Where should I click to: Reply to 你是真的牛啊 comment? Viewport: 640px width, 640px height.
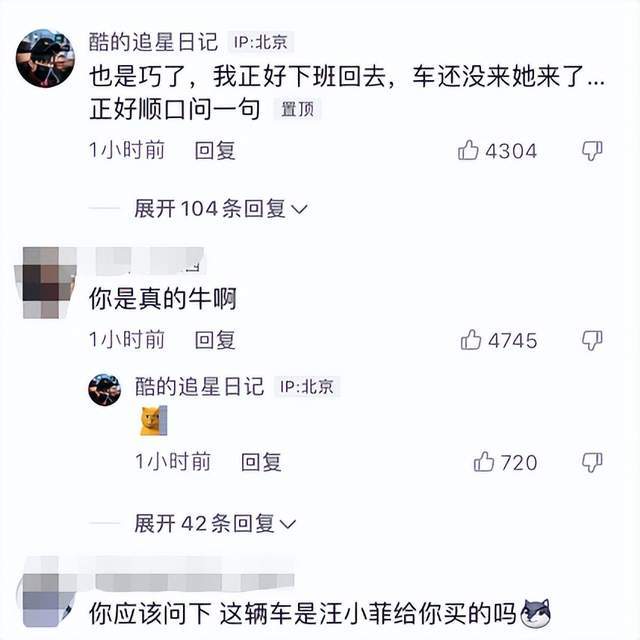tap(215, 340)
